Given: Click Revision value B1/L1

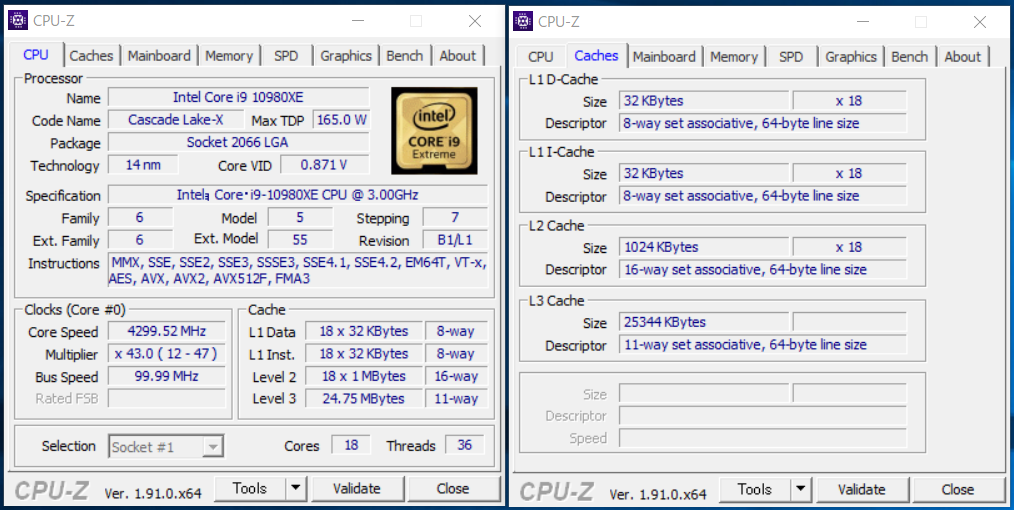Looking at the screenshot, I should [455, 240].
